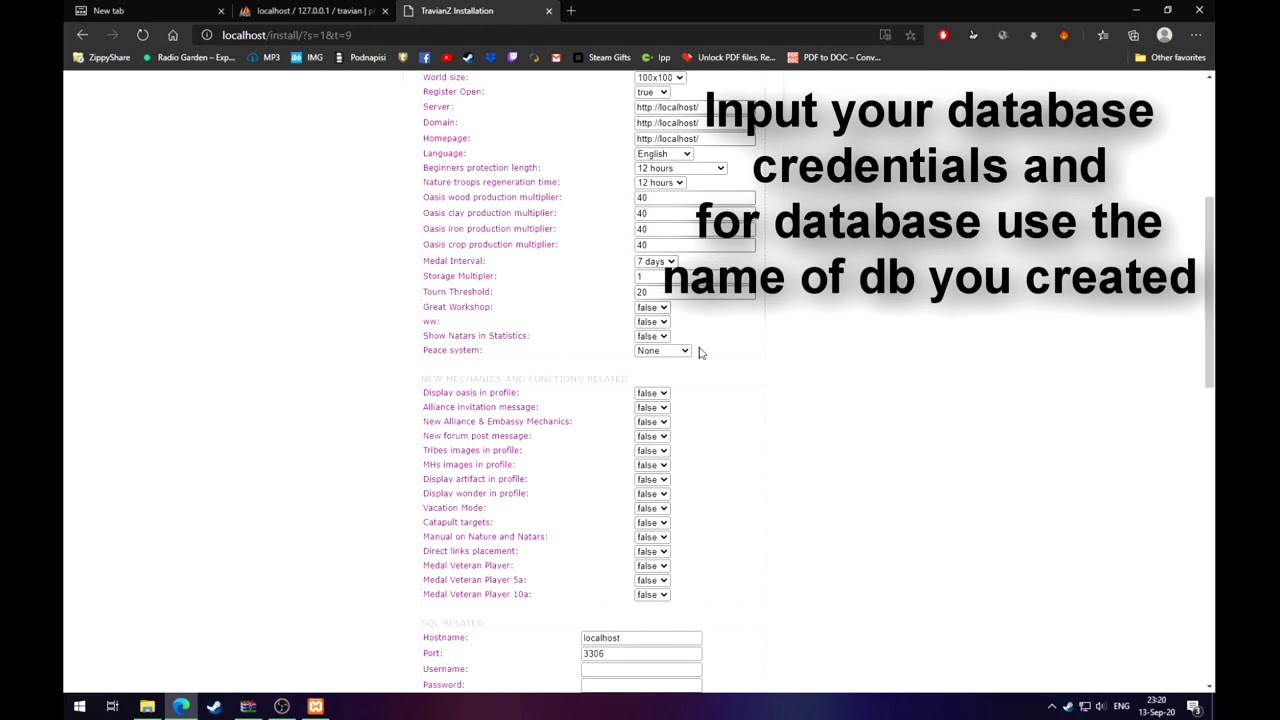Open the Show Natars in Statistics dropdown

coord(652,336)
